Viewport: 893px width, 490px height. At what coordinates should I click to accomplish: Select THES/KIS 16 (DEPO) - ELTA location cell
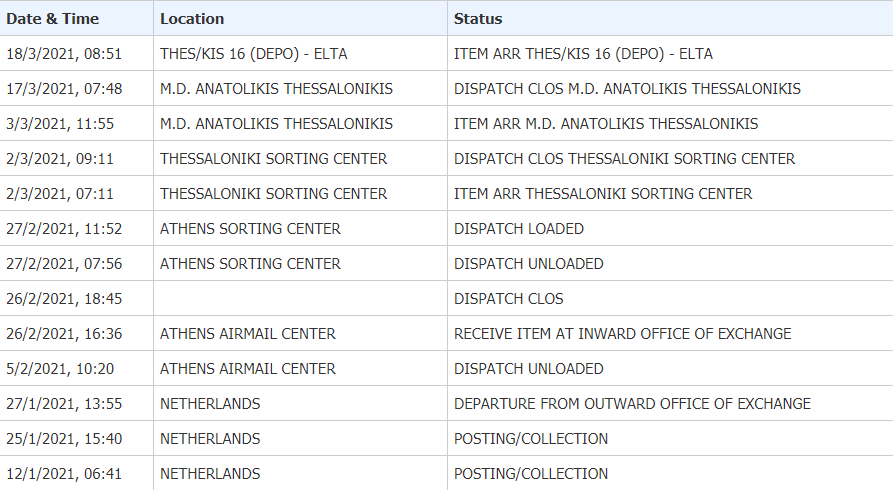tap(300, 54)
